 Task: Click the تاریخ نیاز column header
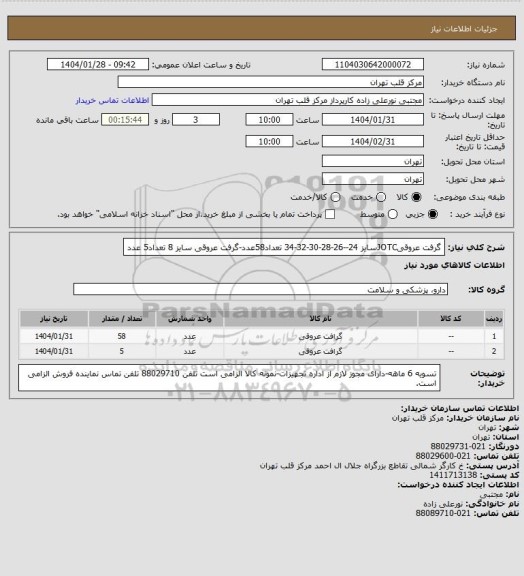pos(54,318)
